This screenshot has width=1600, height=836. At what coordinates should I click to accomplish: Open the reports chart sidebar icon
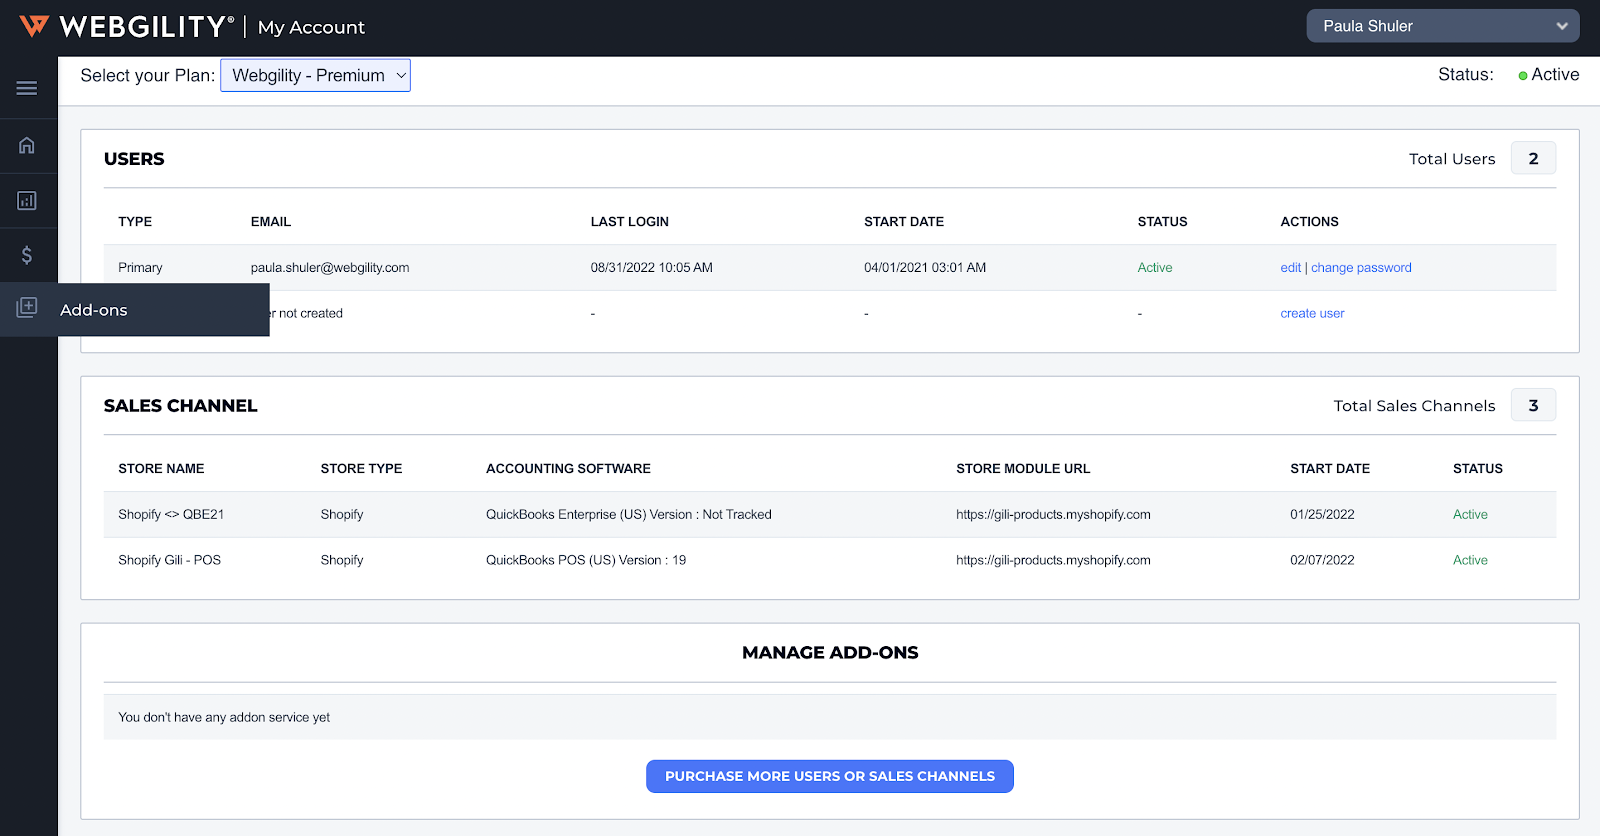(27, 201)
